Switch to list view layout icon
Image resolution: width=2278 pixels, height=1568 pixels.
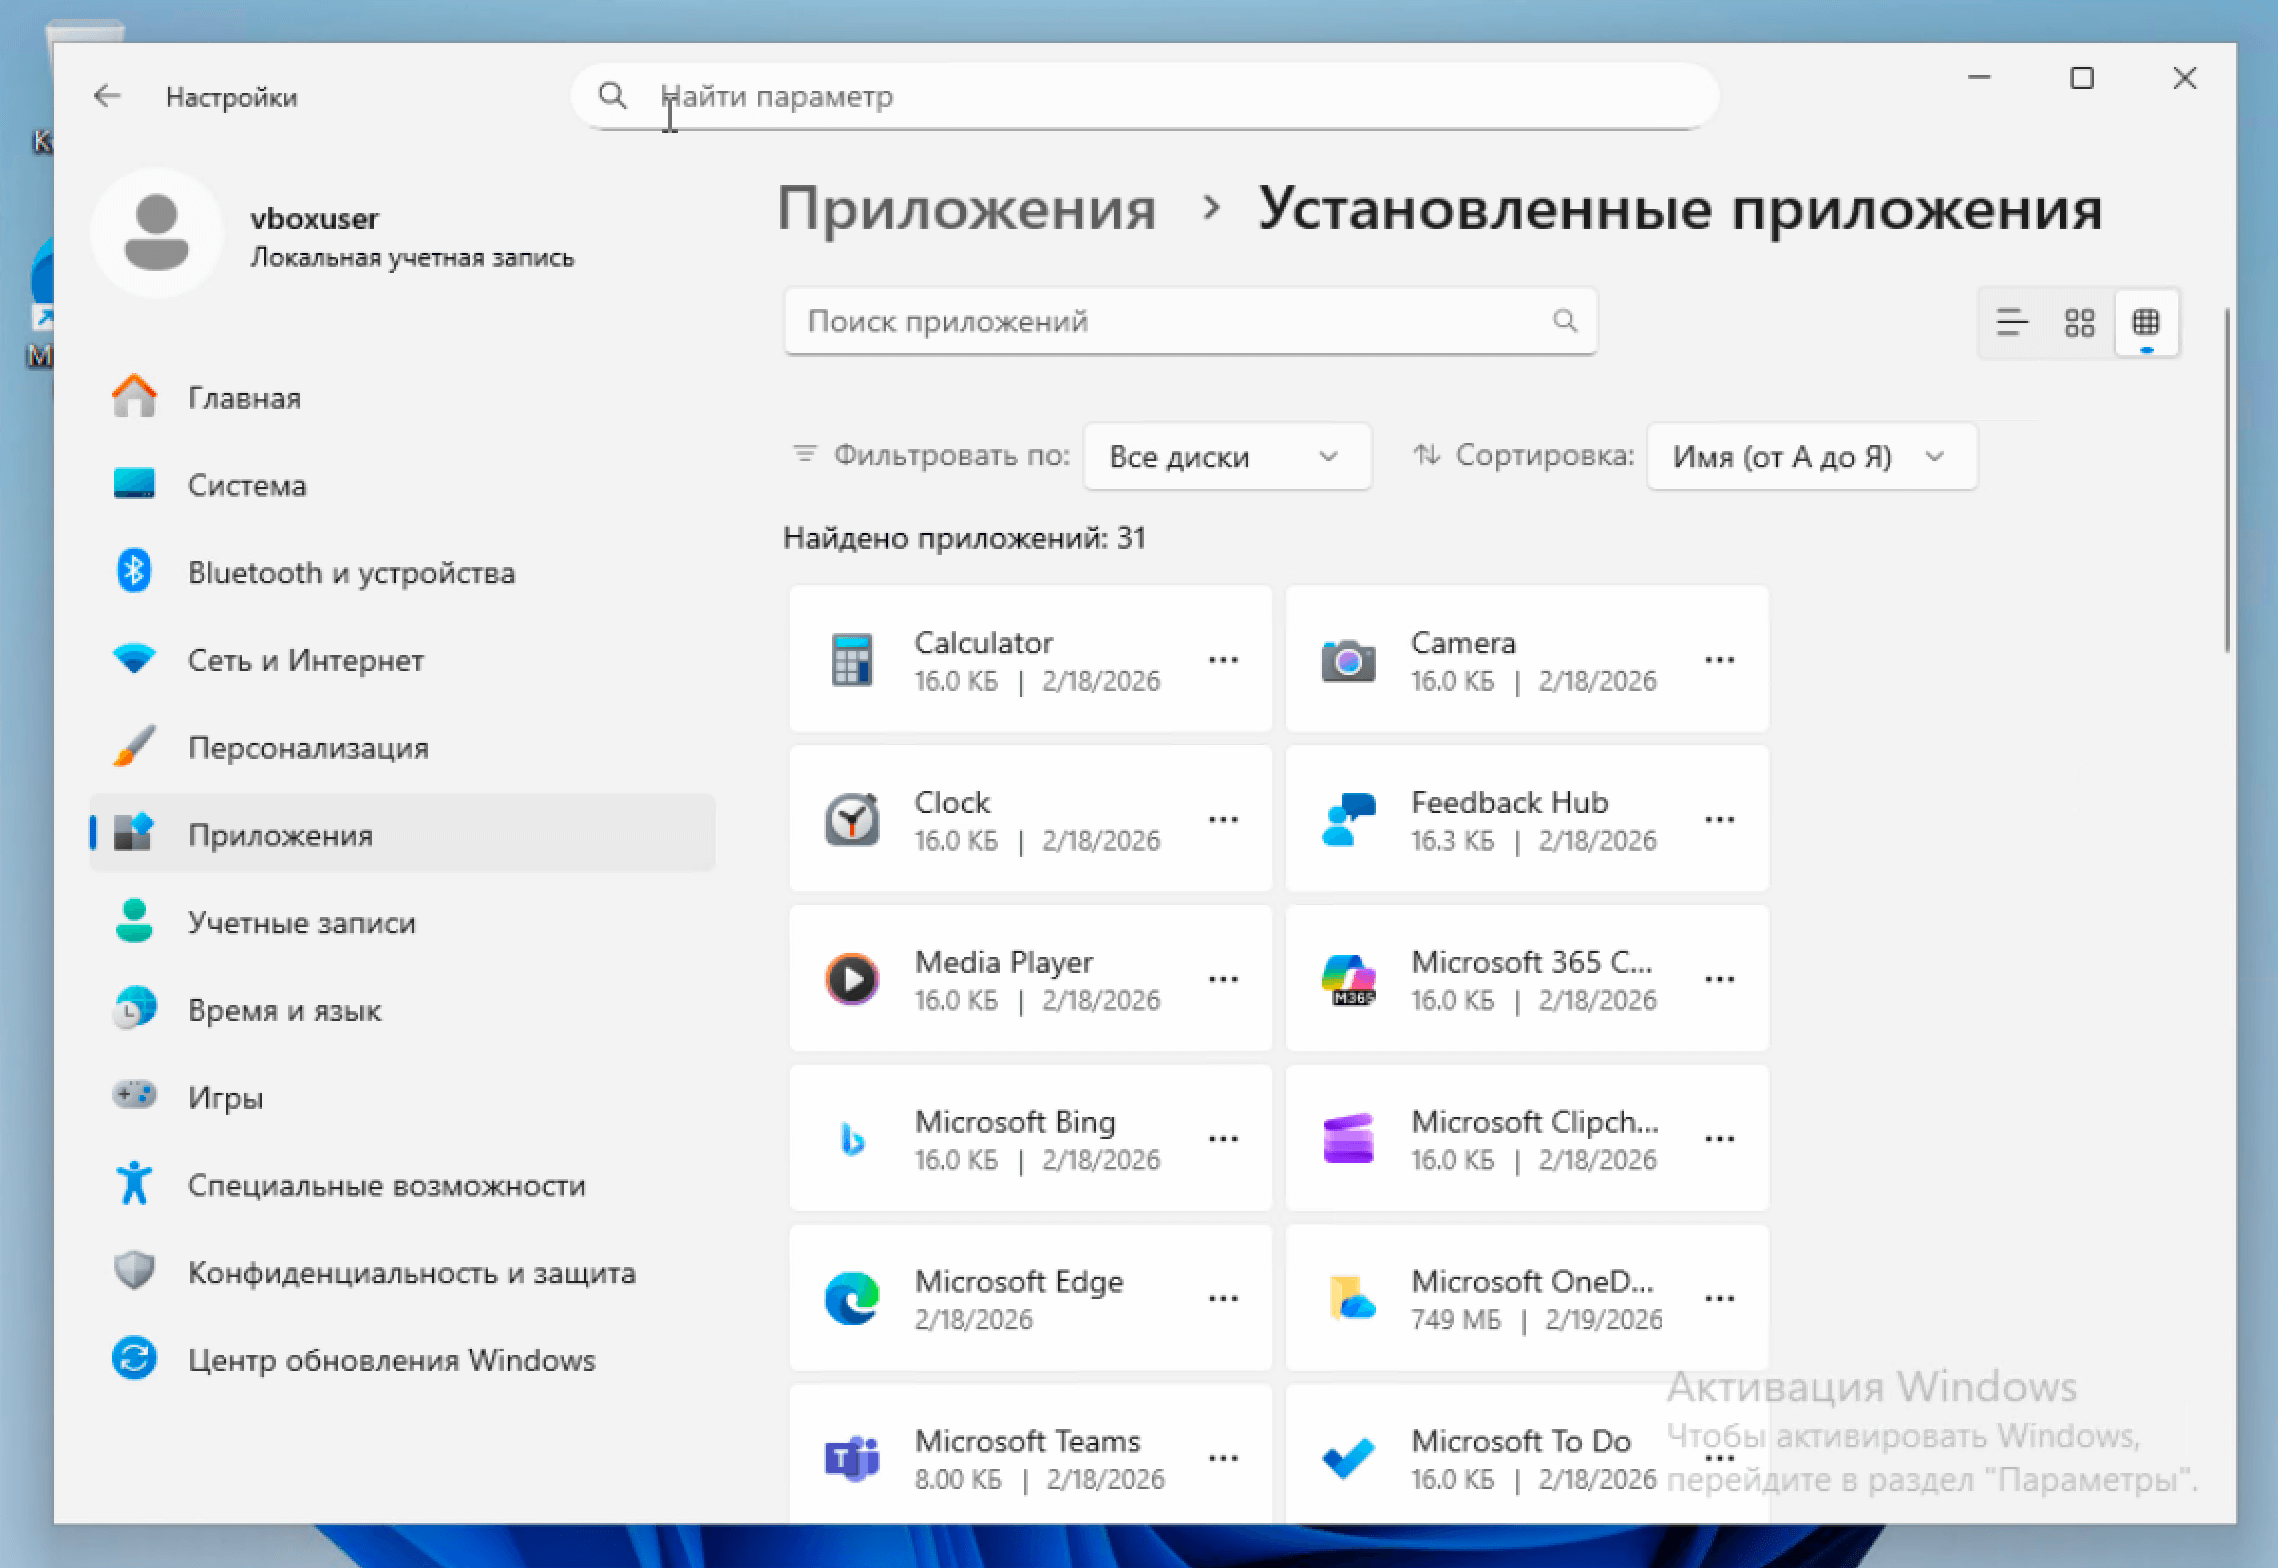pos(2011,322)
